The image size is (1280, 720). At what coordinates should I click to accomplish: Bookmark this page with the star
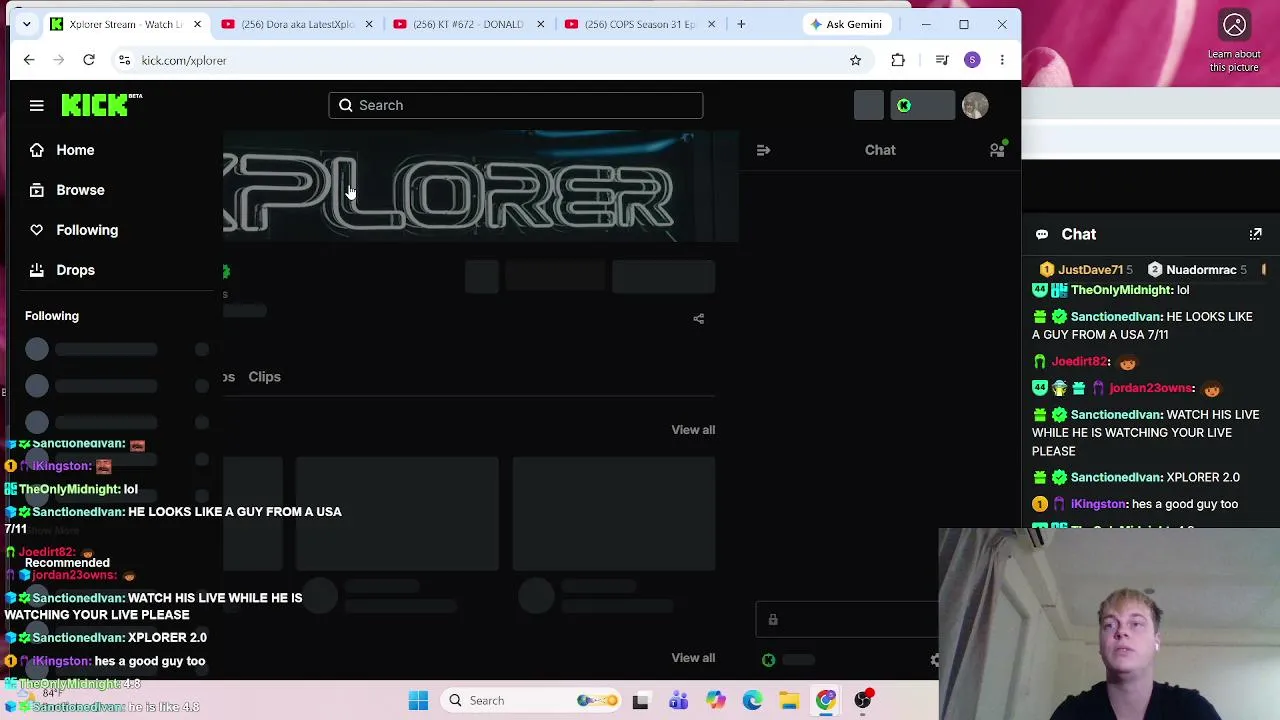coord(855,60)
